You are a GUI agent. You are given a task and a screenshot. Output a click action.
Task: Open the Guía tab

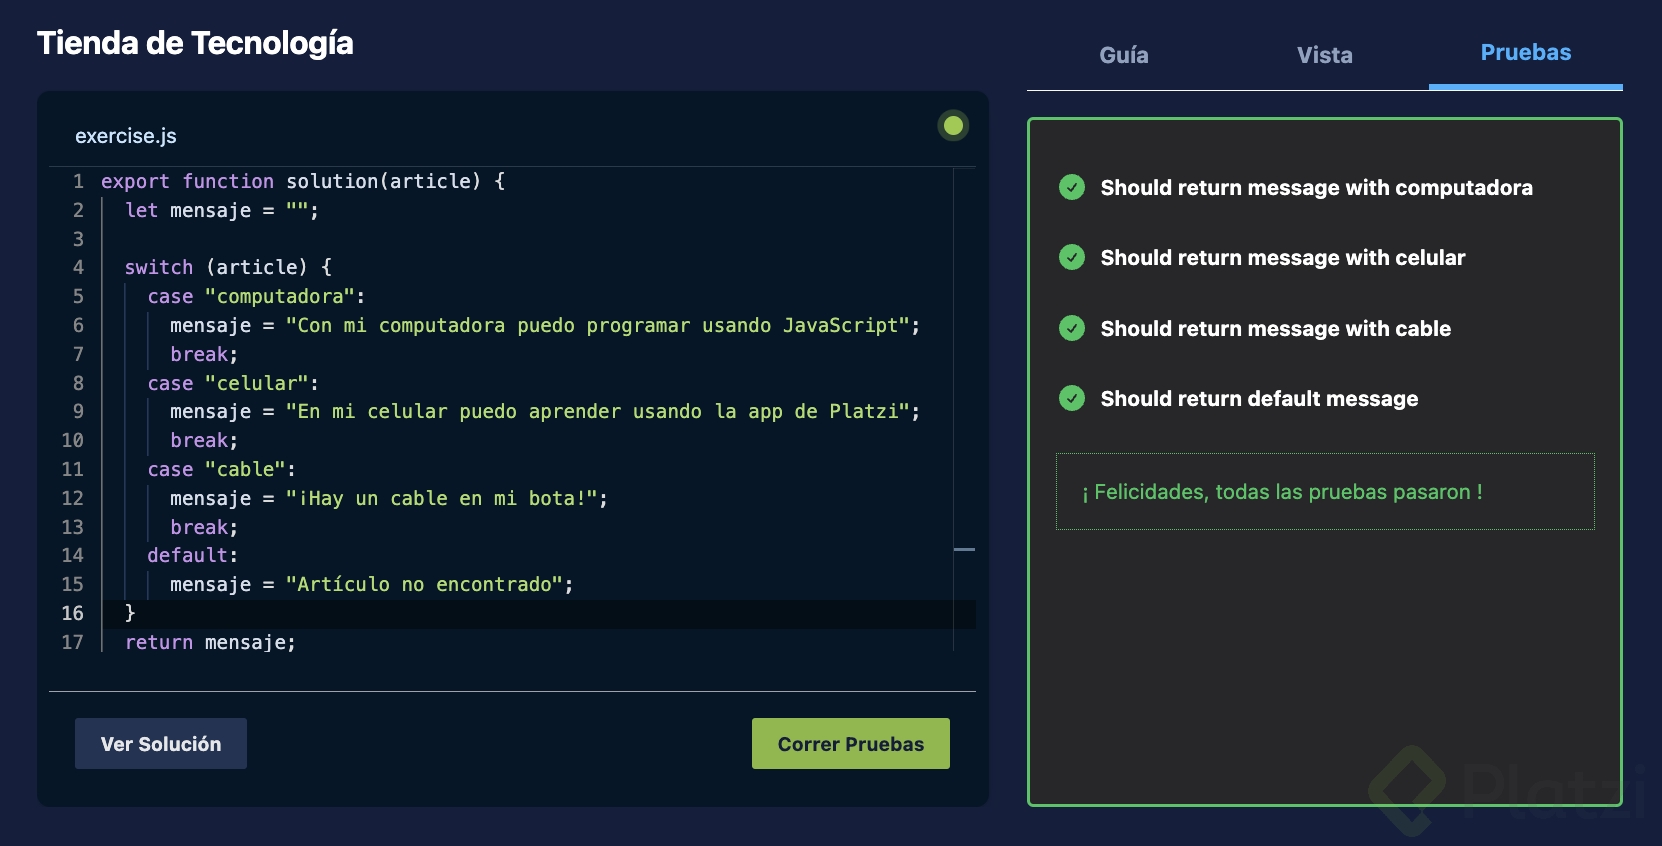pos(1124,55)
